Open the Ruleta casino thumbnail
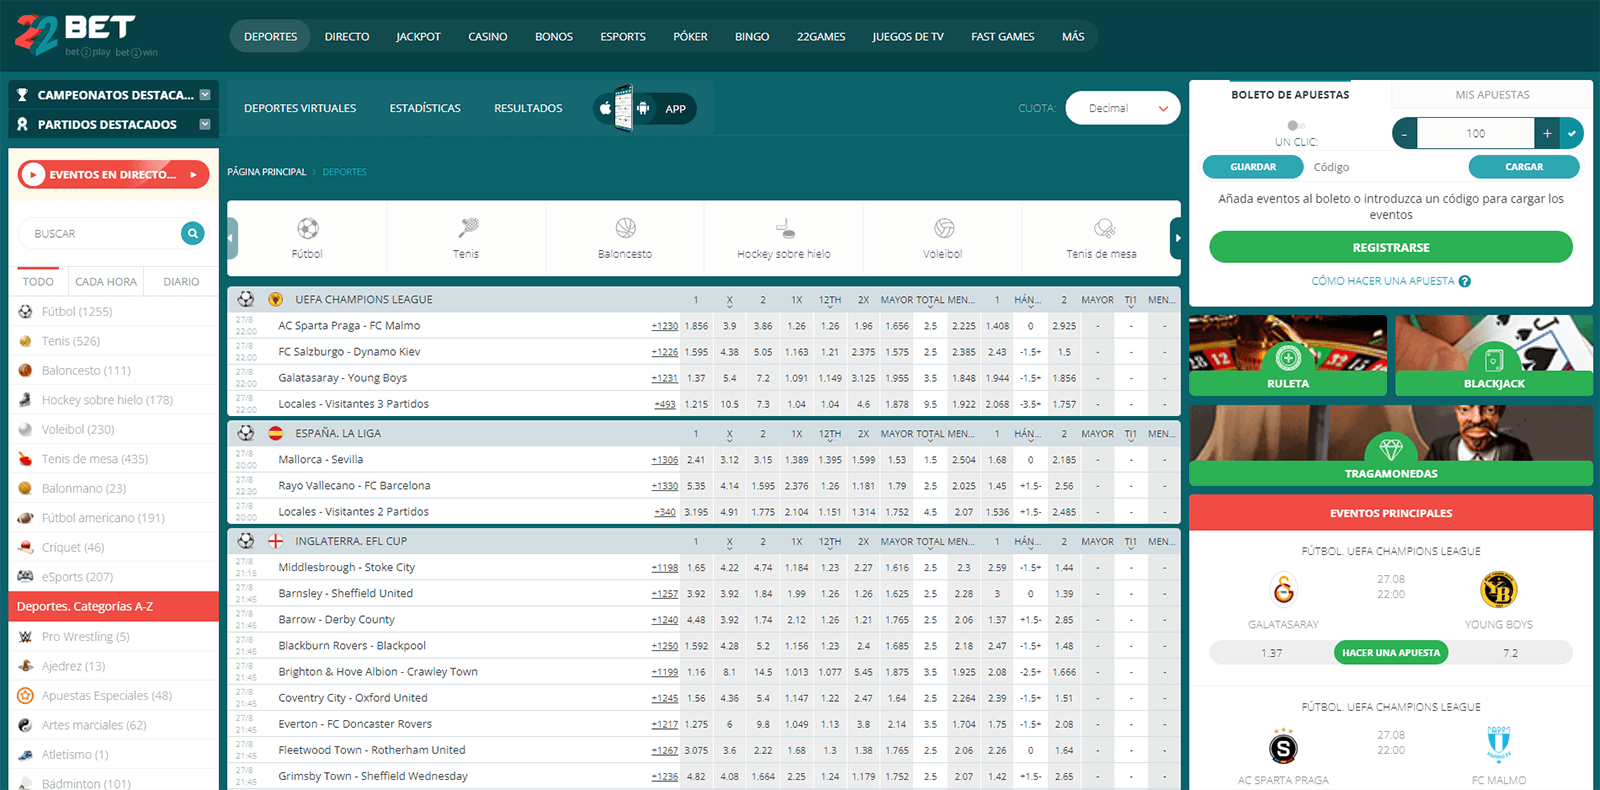Screen dimensions: 1600x790 click(x=1288, y=356)
